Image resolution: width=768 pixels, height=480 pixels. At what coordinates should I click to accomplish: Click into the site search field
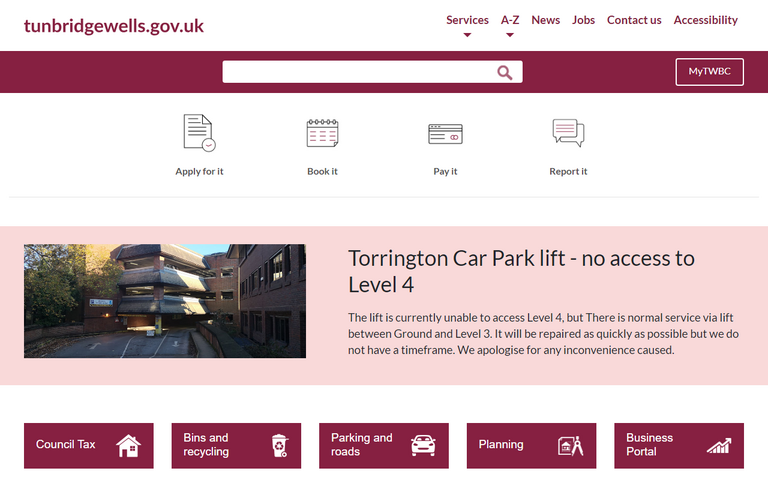point(358,72)
